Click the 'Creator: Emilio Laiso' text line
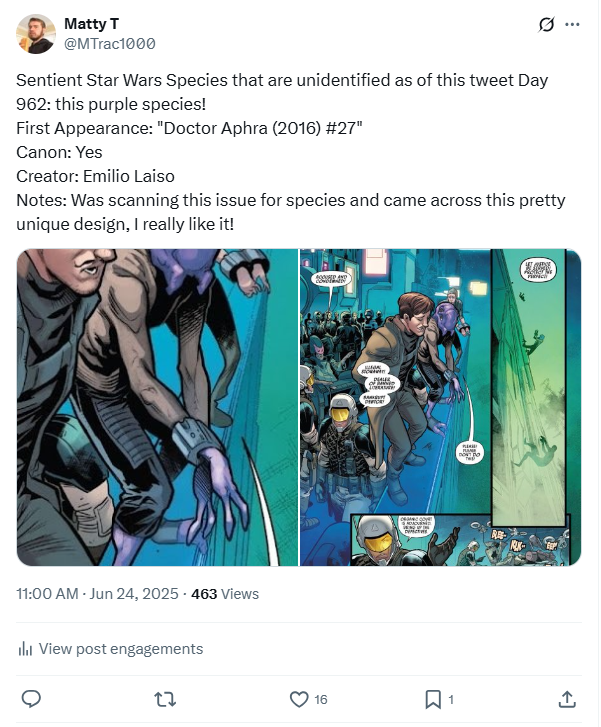601x727 pixels. tap(95, 175)
